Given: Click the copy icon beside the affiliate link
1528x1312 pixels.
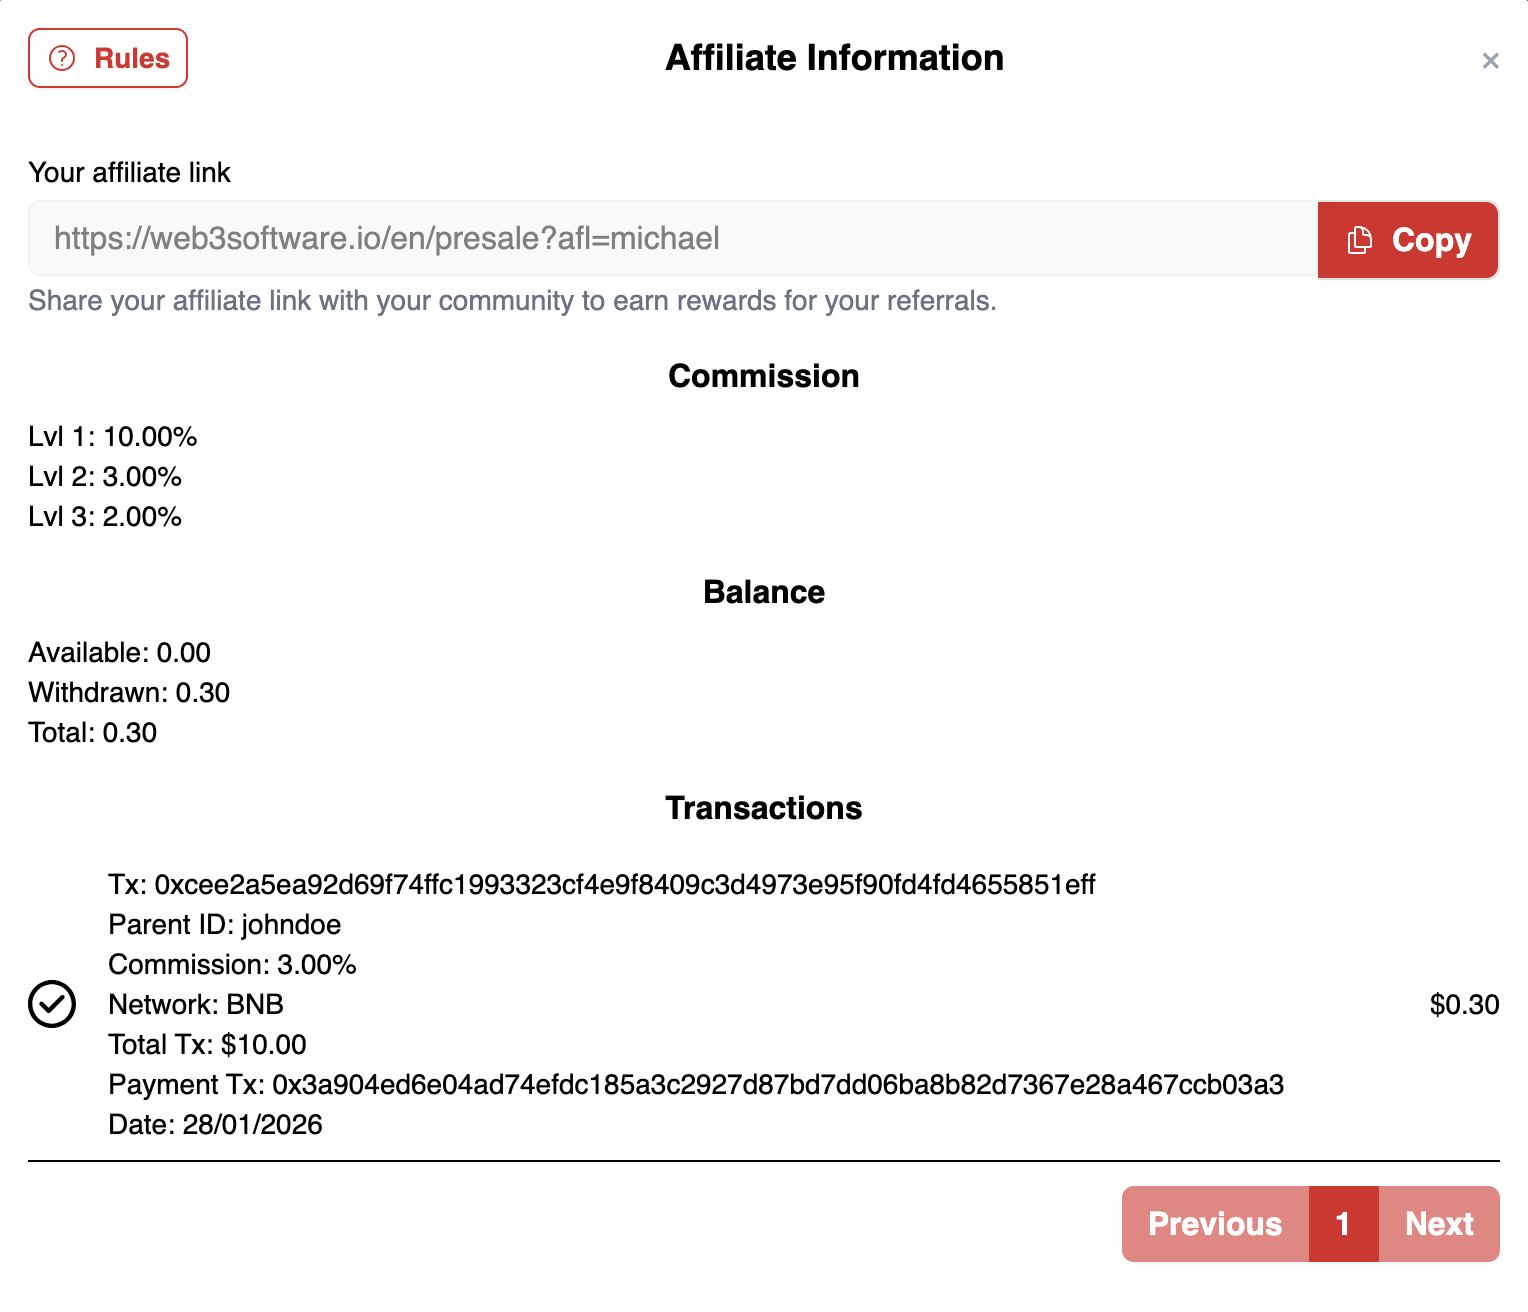Looking at the screenshot, I should point(1359,240).
